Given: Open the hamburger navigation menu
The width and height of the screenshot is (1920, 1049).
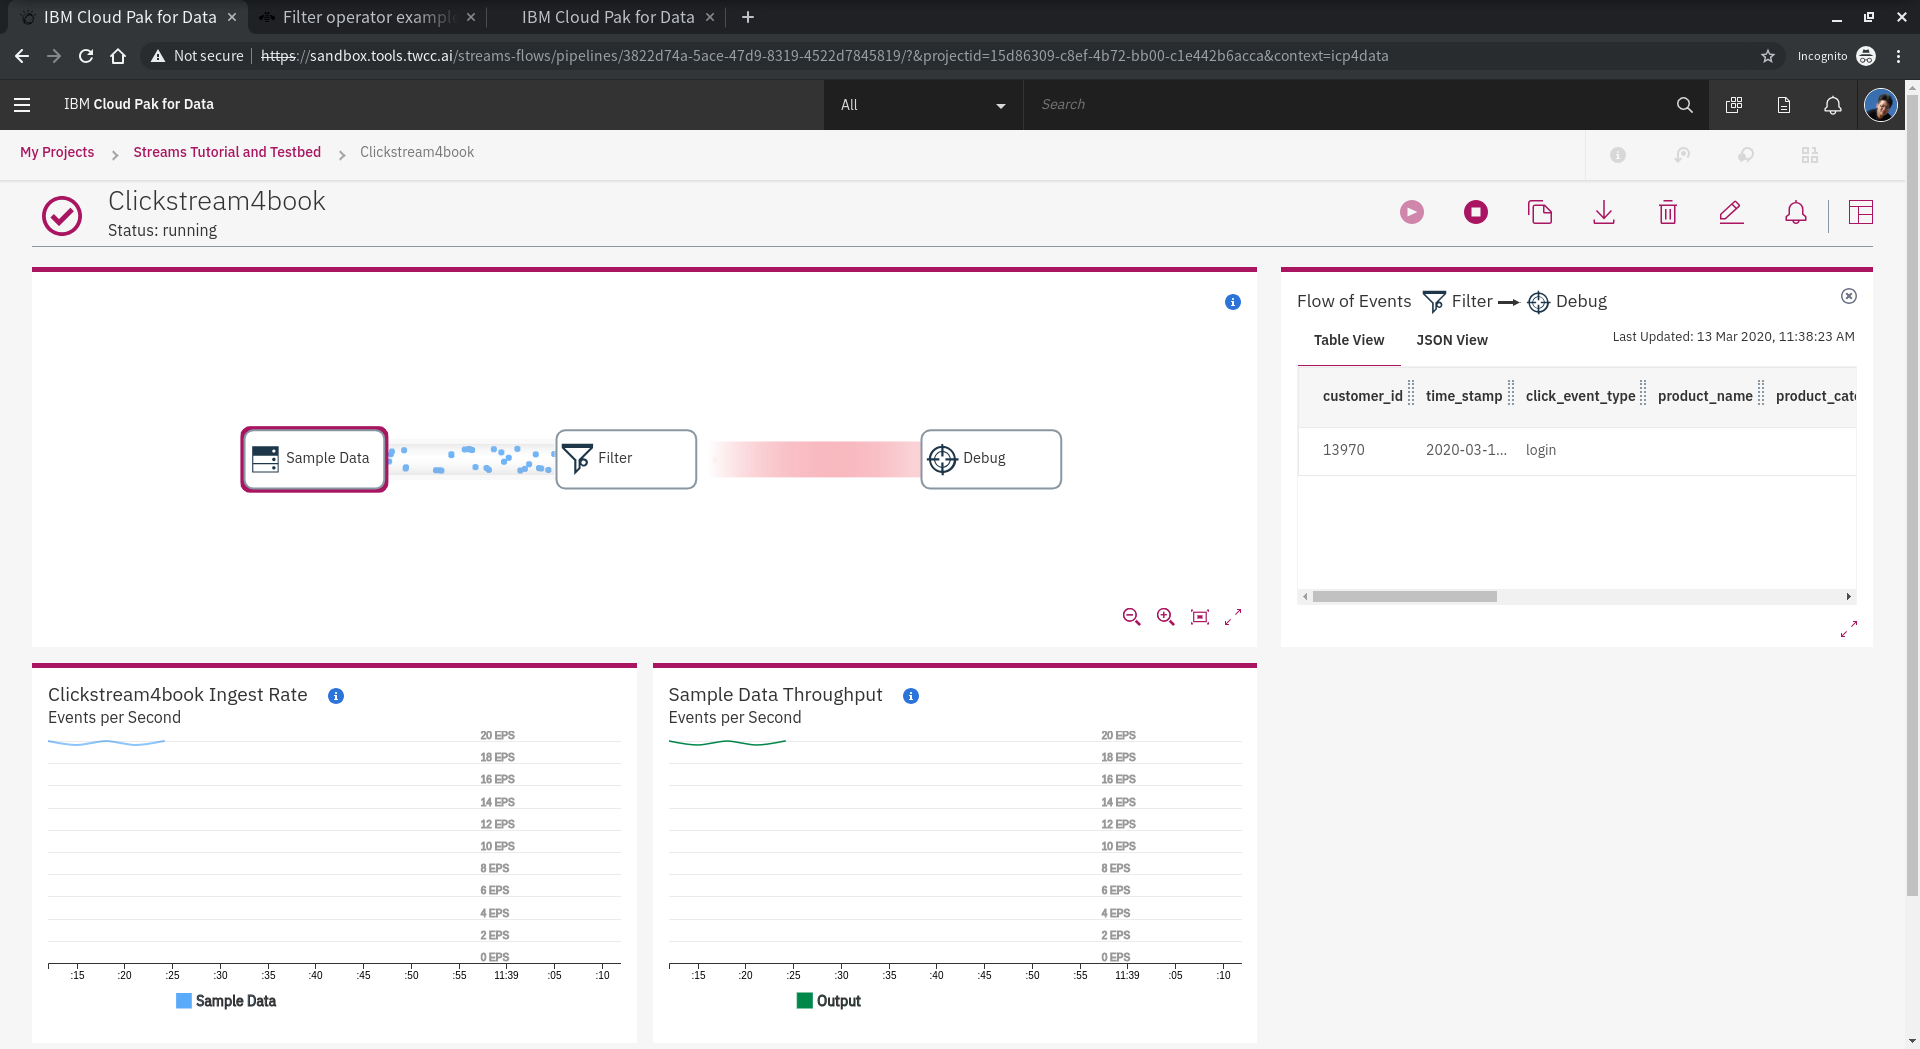Looking at the screenshot, I should tap(22, 104).
